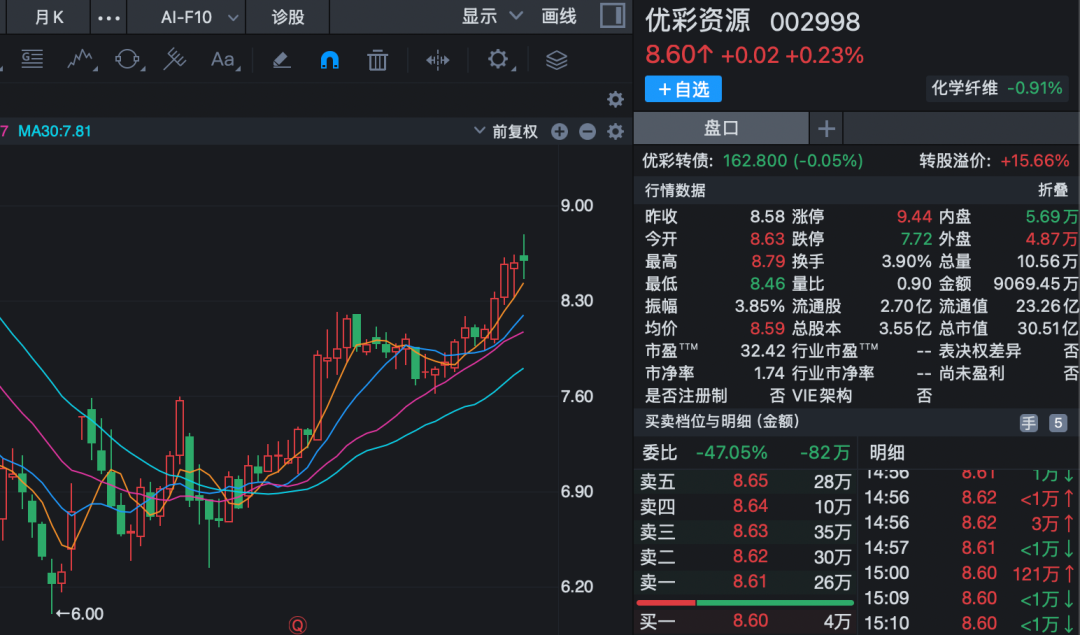1080x635 pixels.
Task: Select the 卖三 8.63 order row
Action: 745,531
